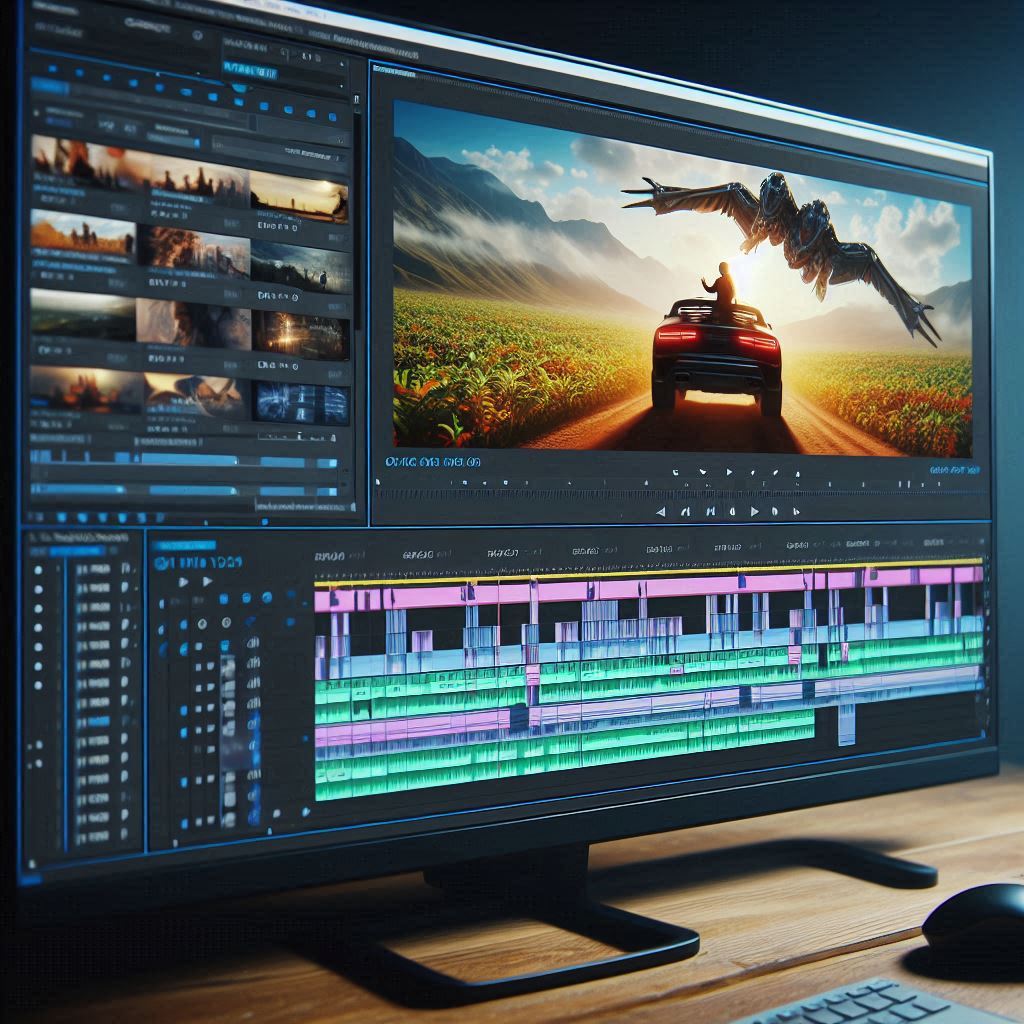Toggle the topmost round dot in the bottom-left list panel
Viewport: 1024px width, 1024px height.
[x=39, y=570]
